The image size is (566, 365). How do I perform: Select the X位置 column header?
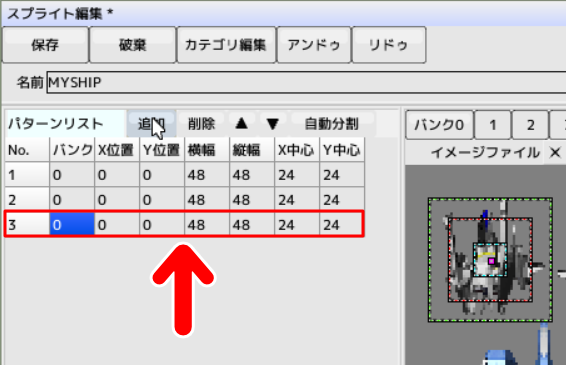click(117, 150)
